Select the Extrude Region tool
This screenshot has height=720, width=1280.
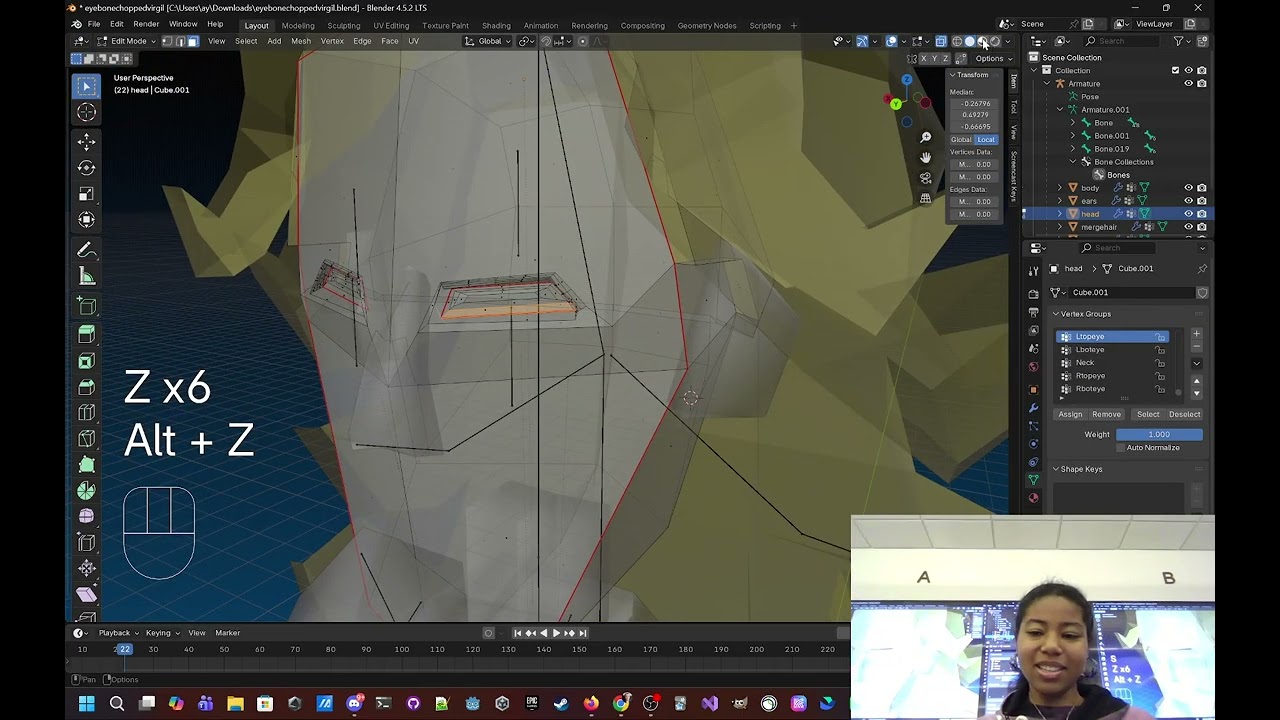pos(87,335)
